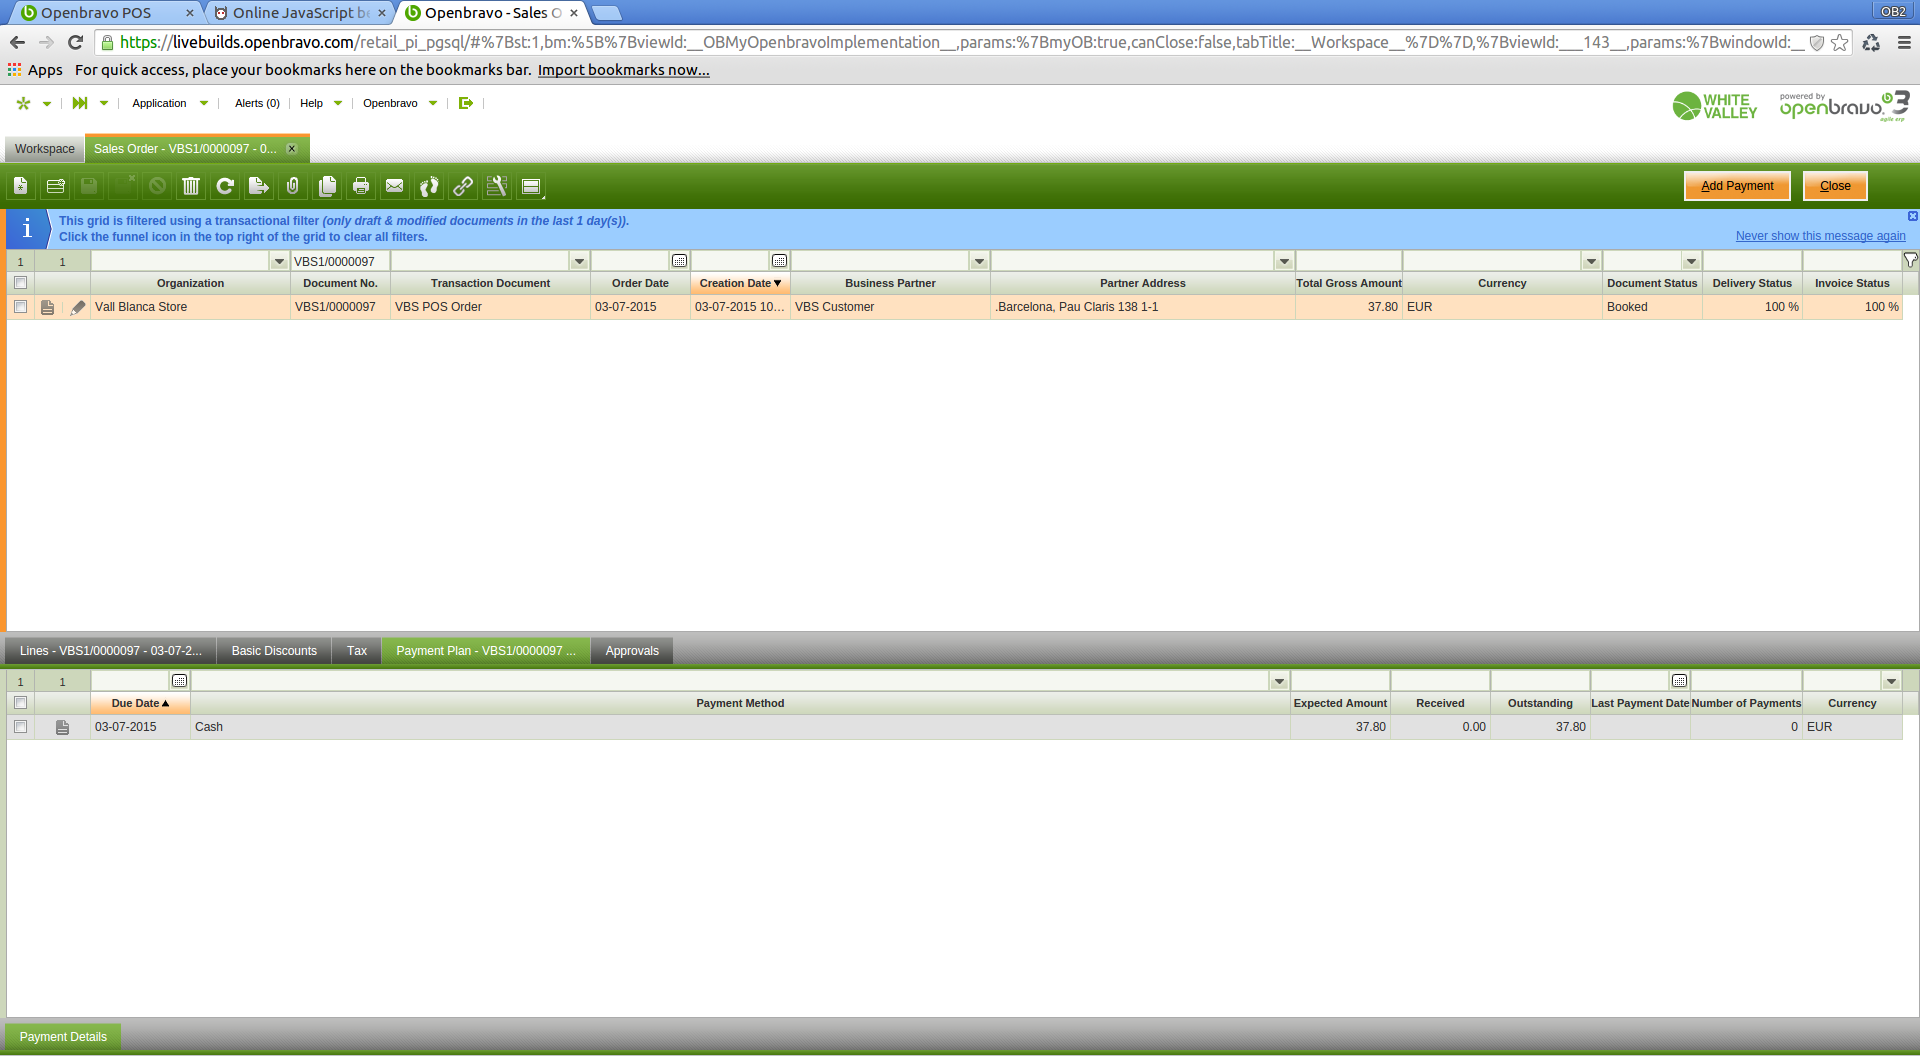
Task: Click the envelope email icon
Action: click(x=395, y=186)
